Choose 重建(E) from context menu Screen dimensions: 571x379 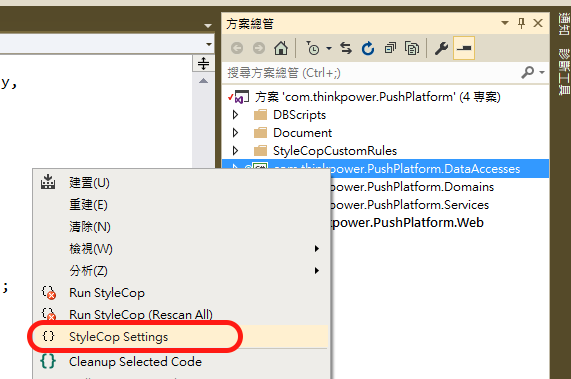click(181, 205)
